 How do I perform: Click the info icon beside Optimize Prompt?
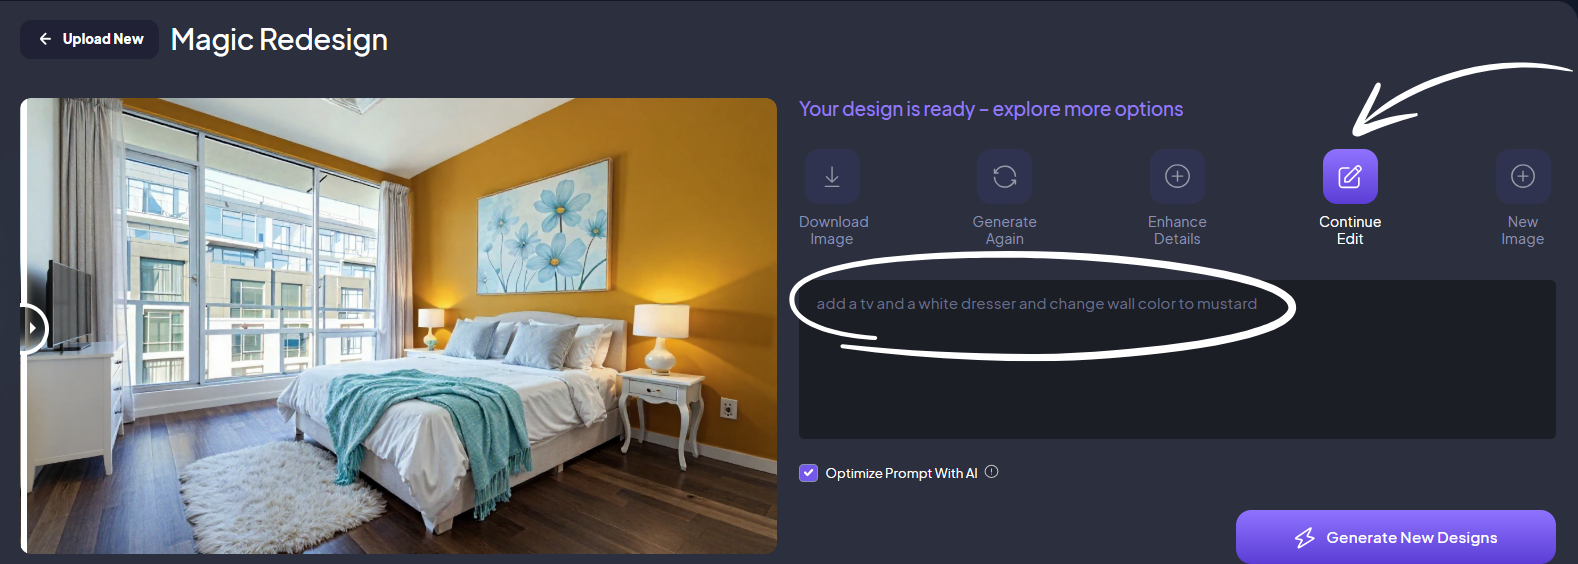(992, 472)
